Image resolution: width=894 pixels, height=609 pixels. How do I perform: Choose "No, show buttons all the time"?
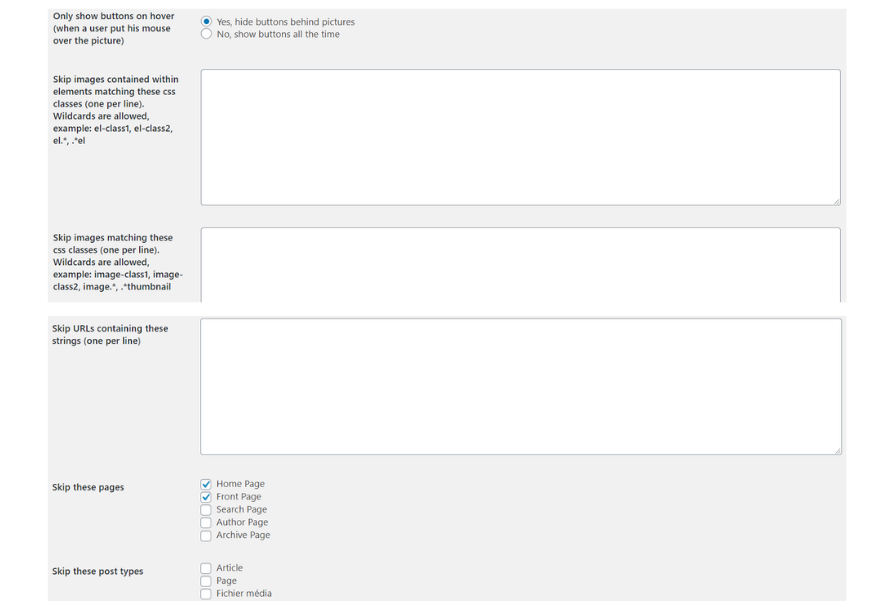click(206, 34)
